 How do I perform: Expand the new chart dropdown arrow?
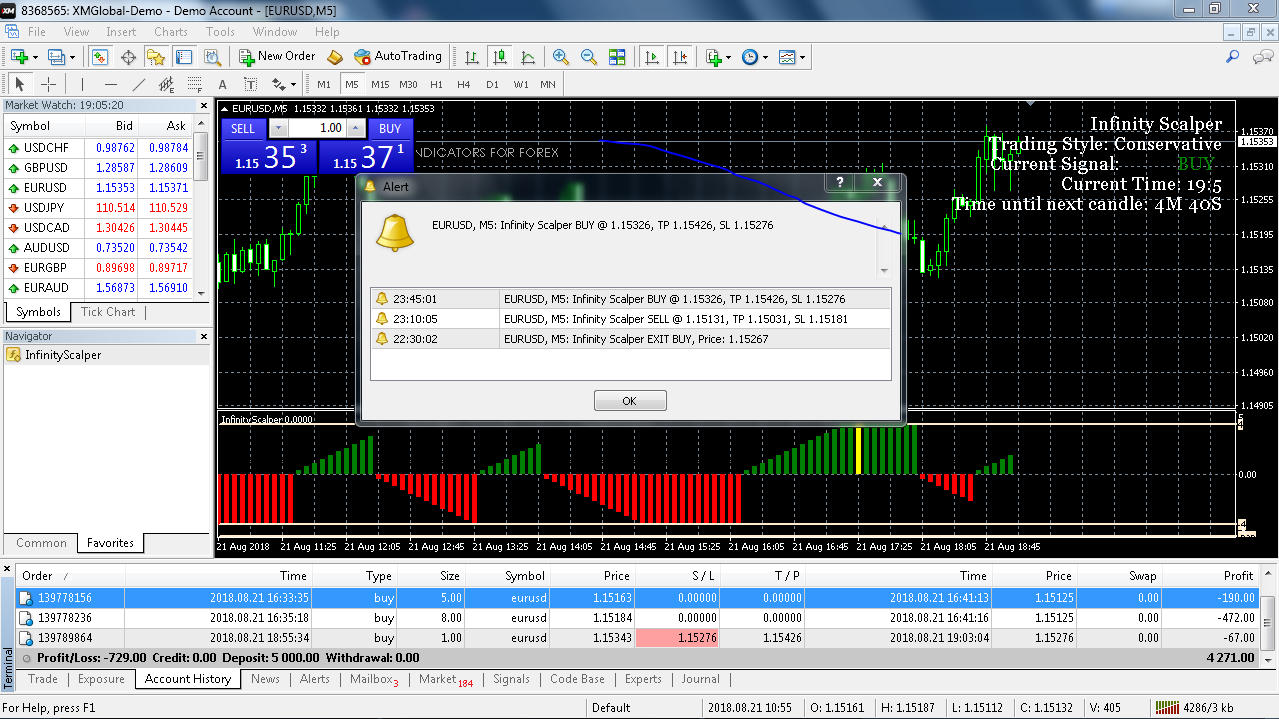(36, 57)
